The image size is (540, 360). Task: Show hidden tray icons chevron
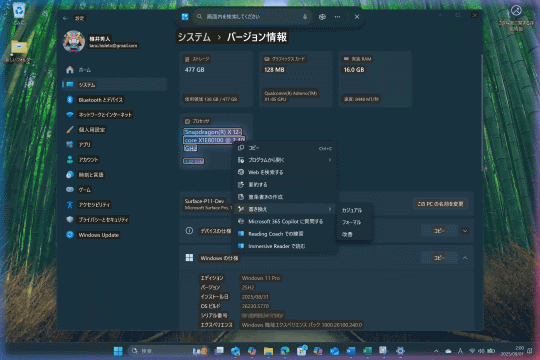point(436,351)
